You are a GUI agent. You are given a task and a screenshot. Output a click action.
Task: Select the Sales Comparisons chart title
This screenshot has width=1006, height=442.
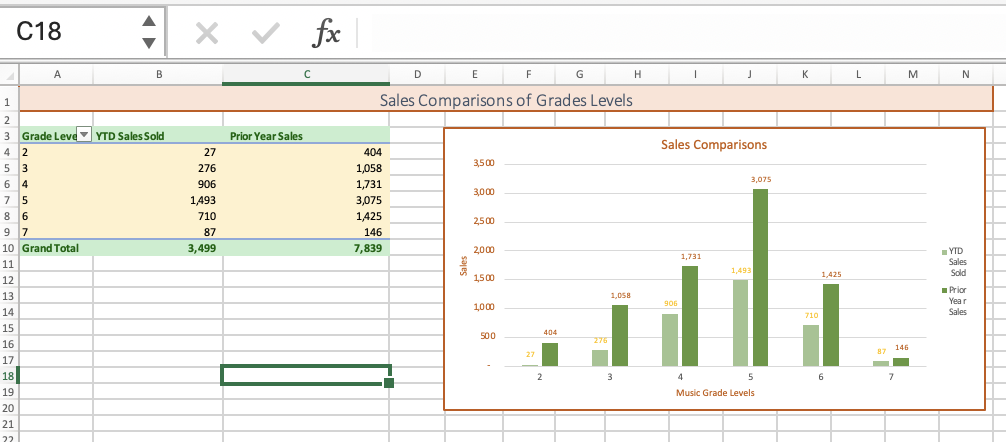coord(714,145)
